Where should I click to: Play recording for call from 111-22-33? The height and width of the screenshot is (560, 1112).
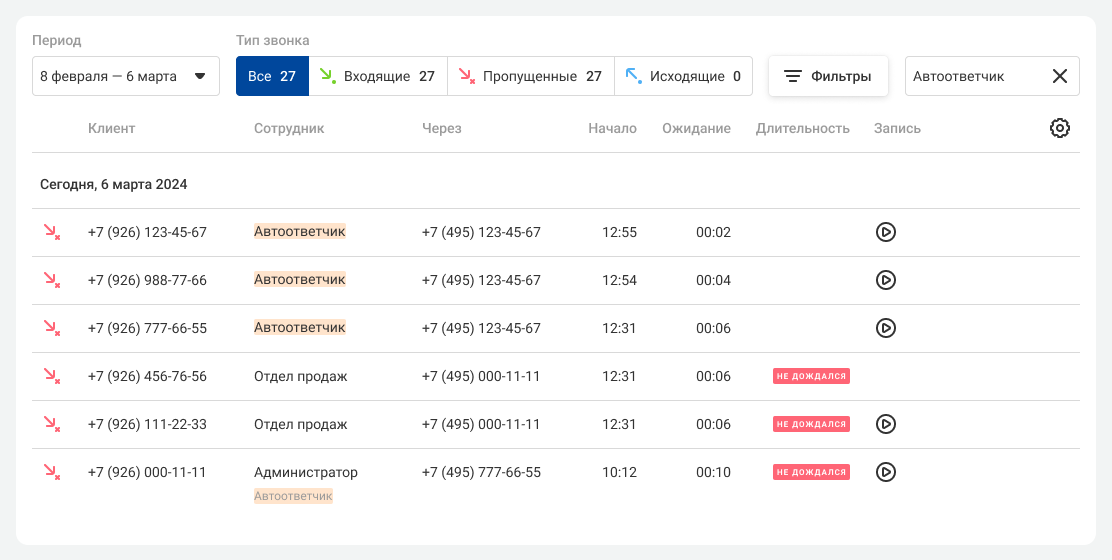click(x=885, y=424)
